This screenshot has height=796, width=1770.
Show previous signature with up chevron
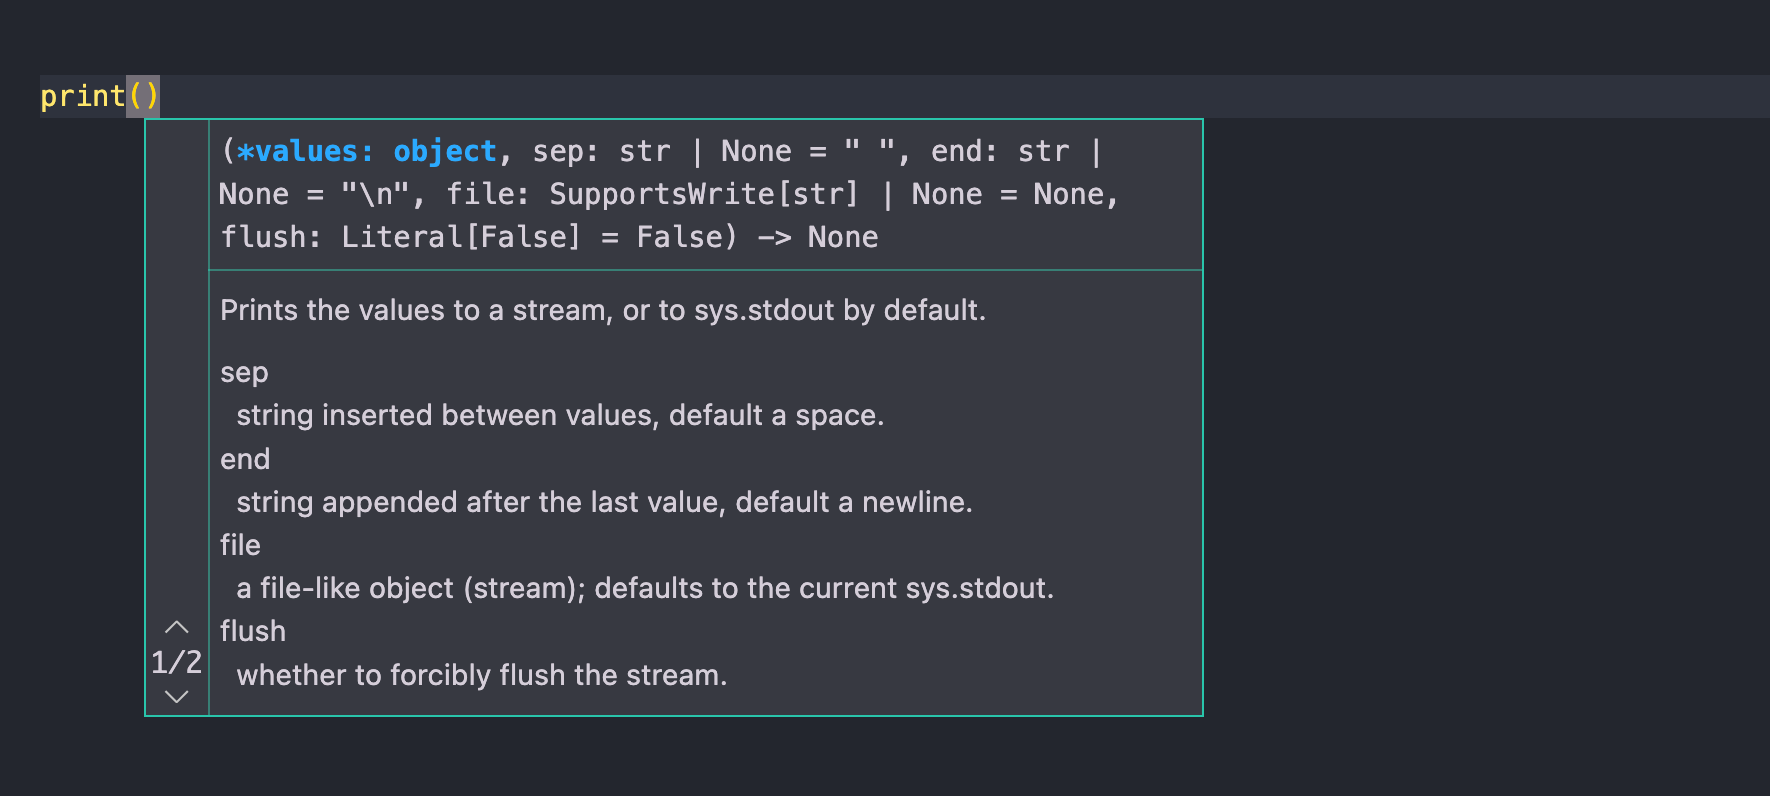[x=177, y=628]
